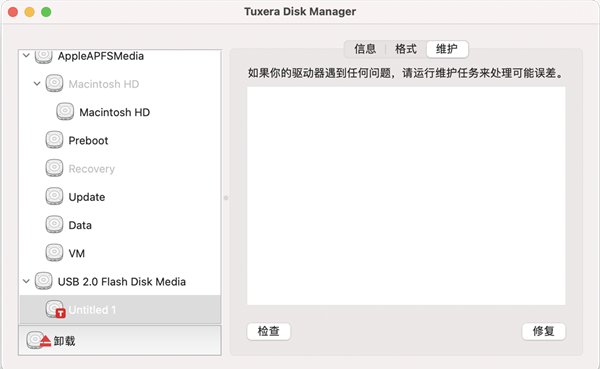The width and height of the screenshot is (600, 369).
Task: Click the Tuxera Disk Manager window title
Action: [300, 11]
